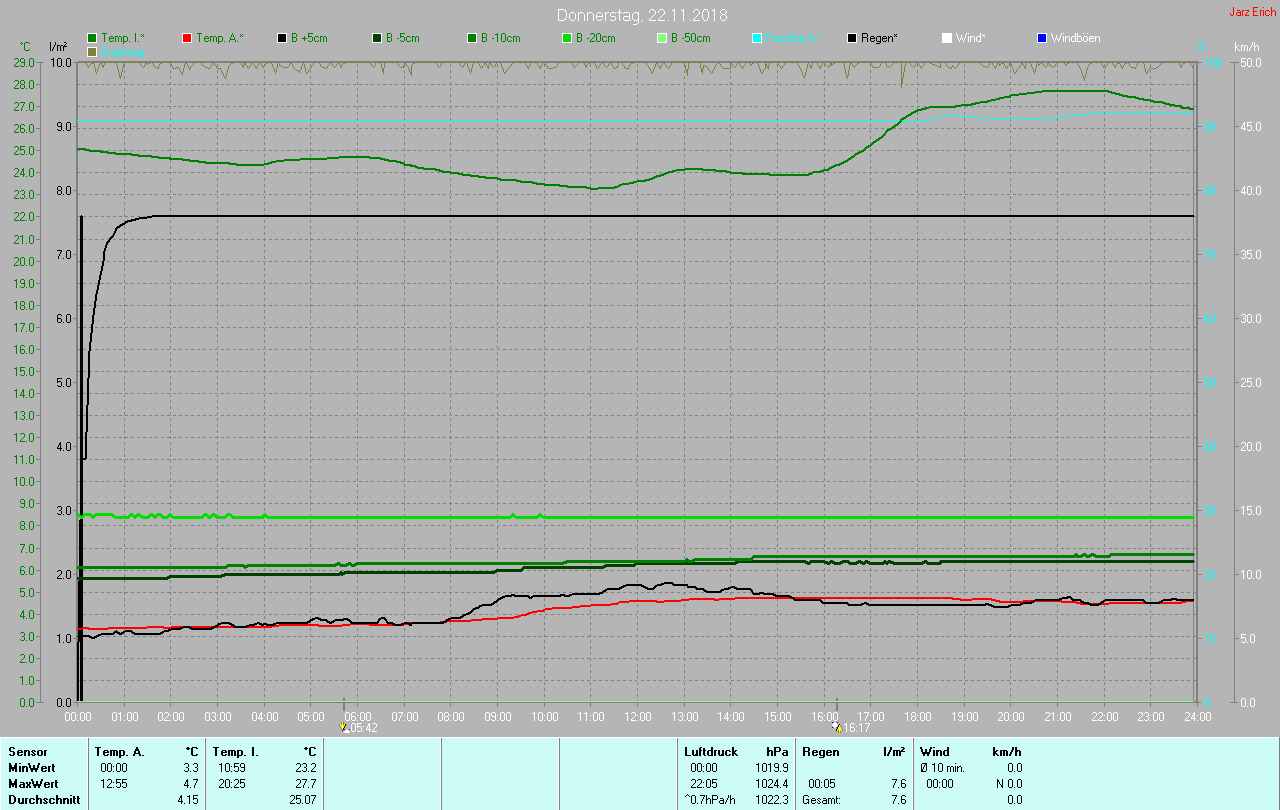Click the 'Wind*' legend label

click(970, 38)
